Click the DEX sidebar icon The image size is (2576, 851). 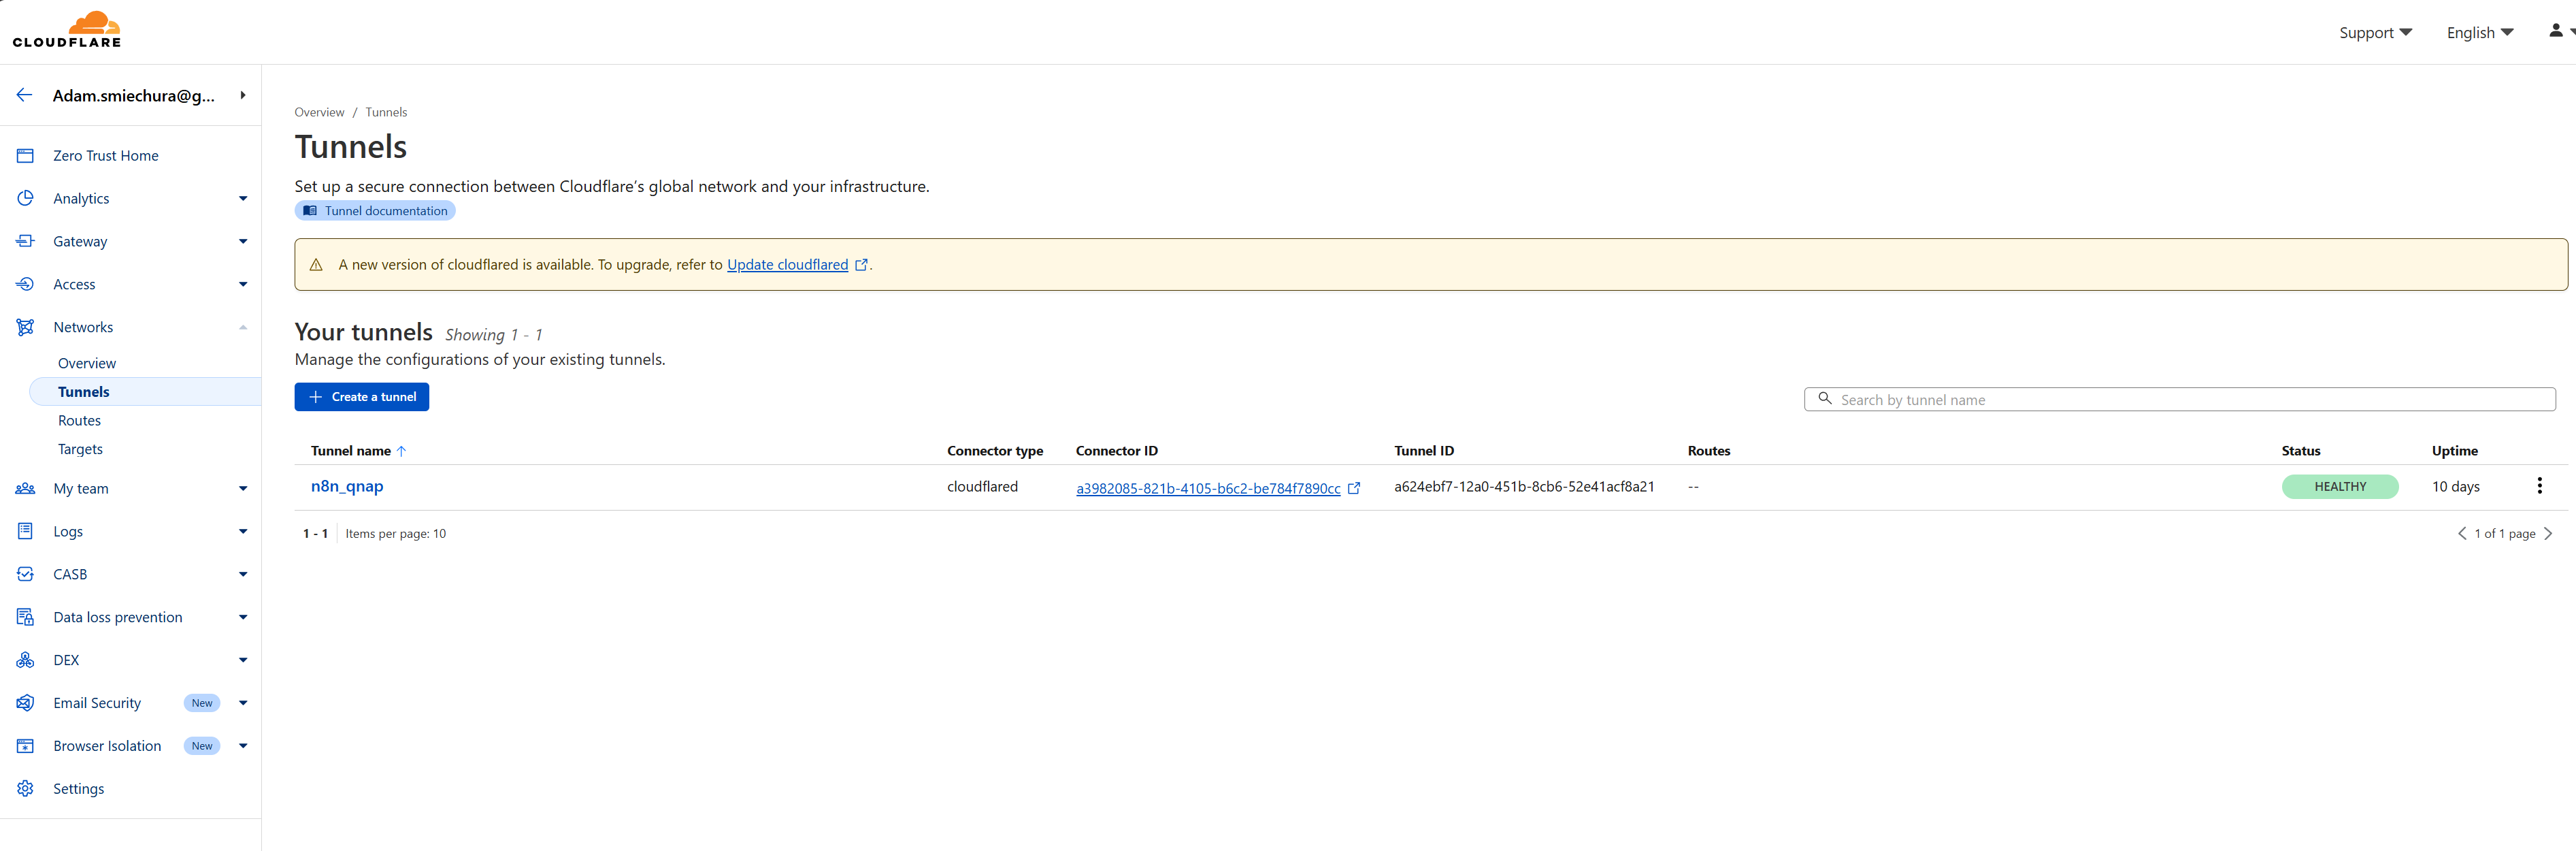(x=25, y=659)
